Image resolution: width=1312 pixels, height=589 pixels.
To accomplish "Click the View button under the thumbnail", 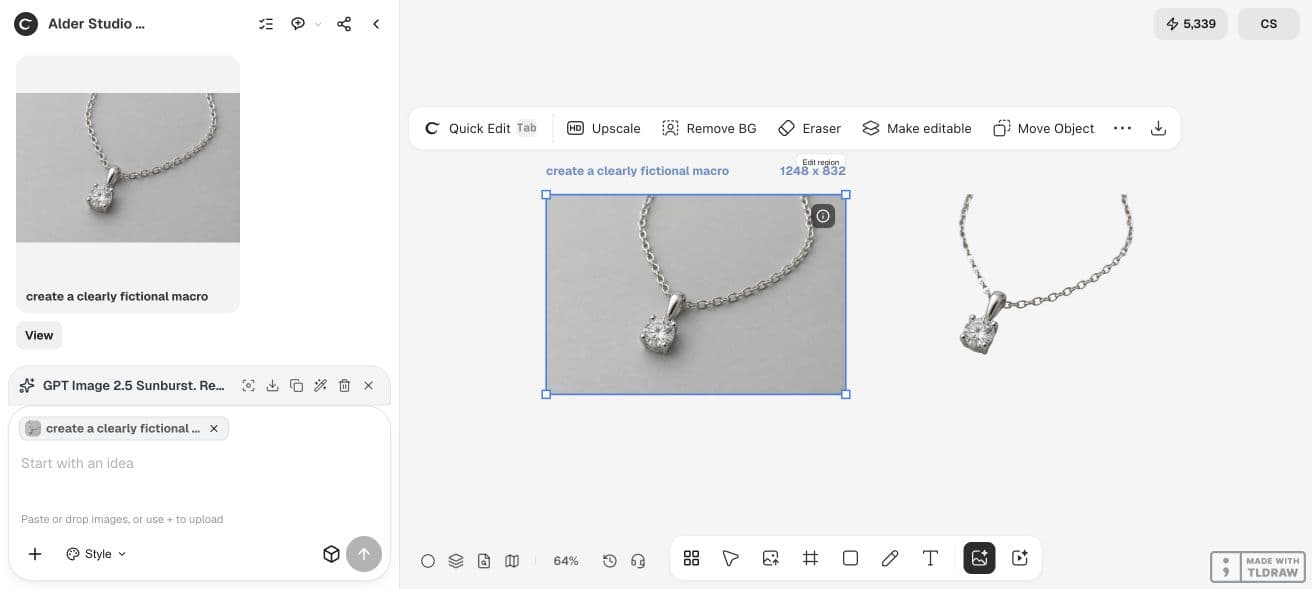I will [x=39, y=335].
